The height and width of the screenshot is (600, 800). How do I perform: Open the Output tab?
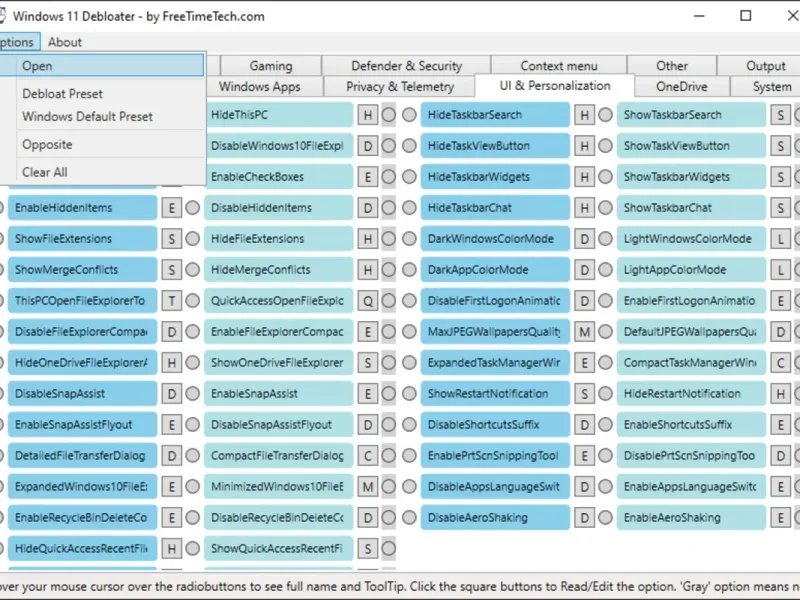(760, 66)
